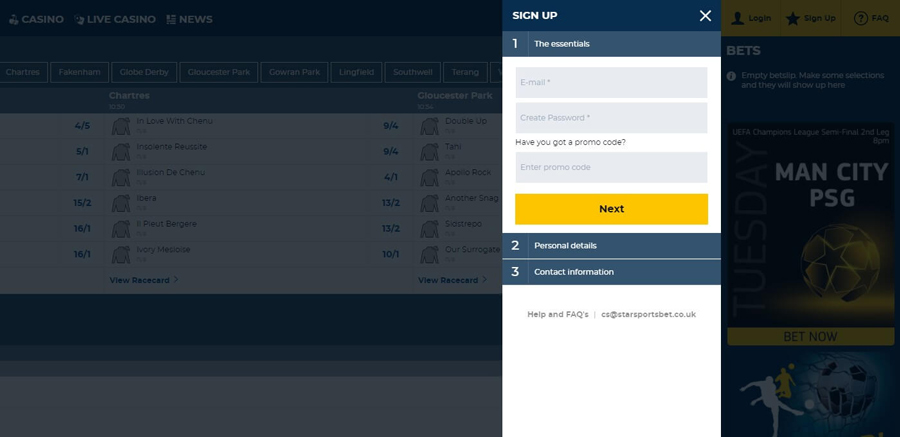
Task: Click the Casino chips icon
Action: (x=13, y=20)
